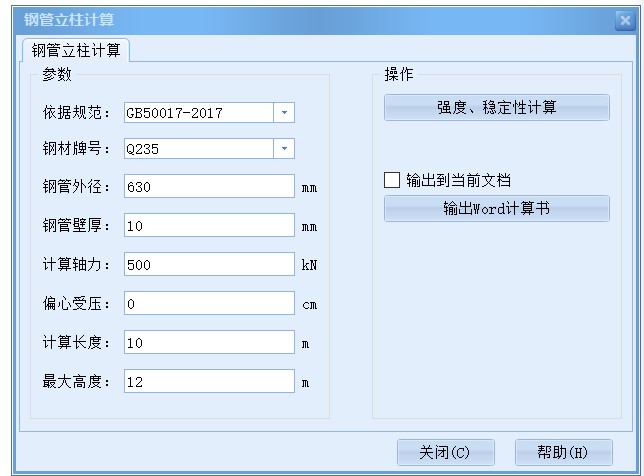Focus the 钢管外径 input field

tap(209, 187)
